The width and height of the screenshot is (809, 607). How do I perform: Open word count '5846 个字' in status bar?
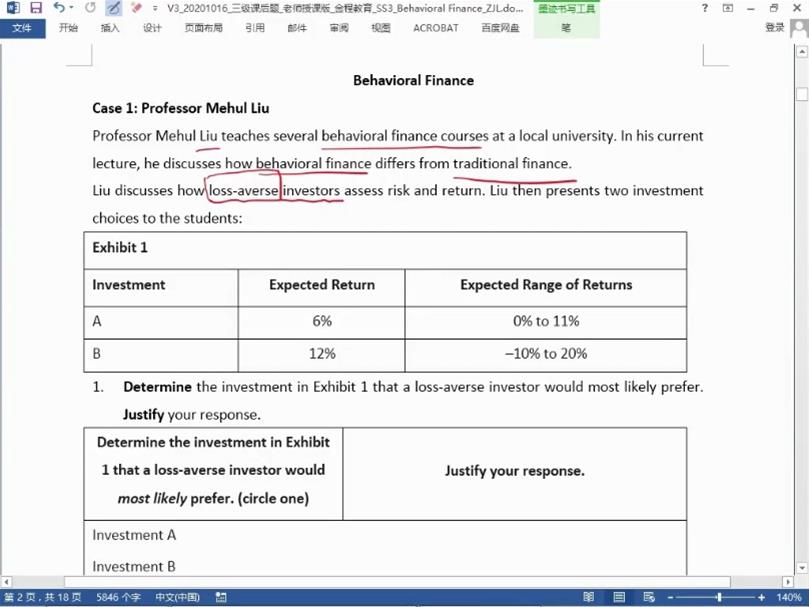click(118, 597)
